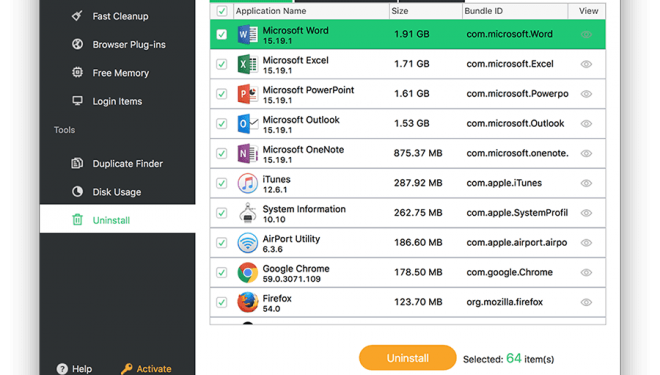View Microsoft Outlook with its eye icon
Screen dimensions: 660x375
586,124
